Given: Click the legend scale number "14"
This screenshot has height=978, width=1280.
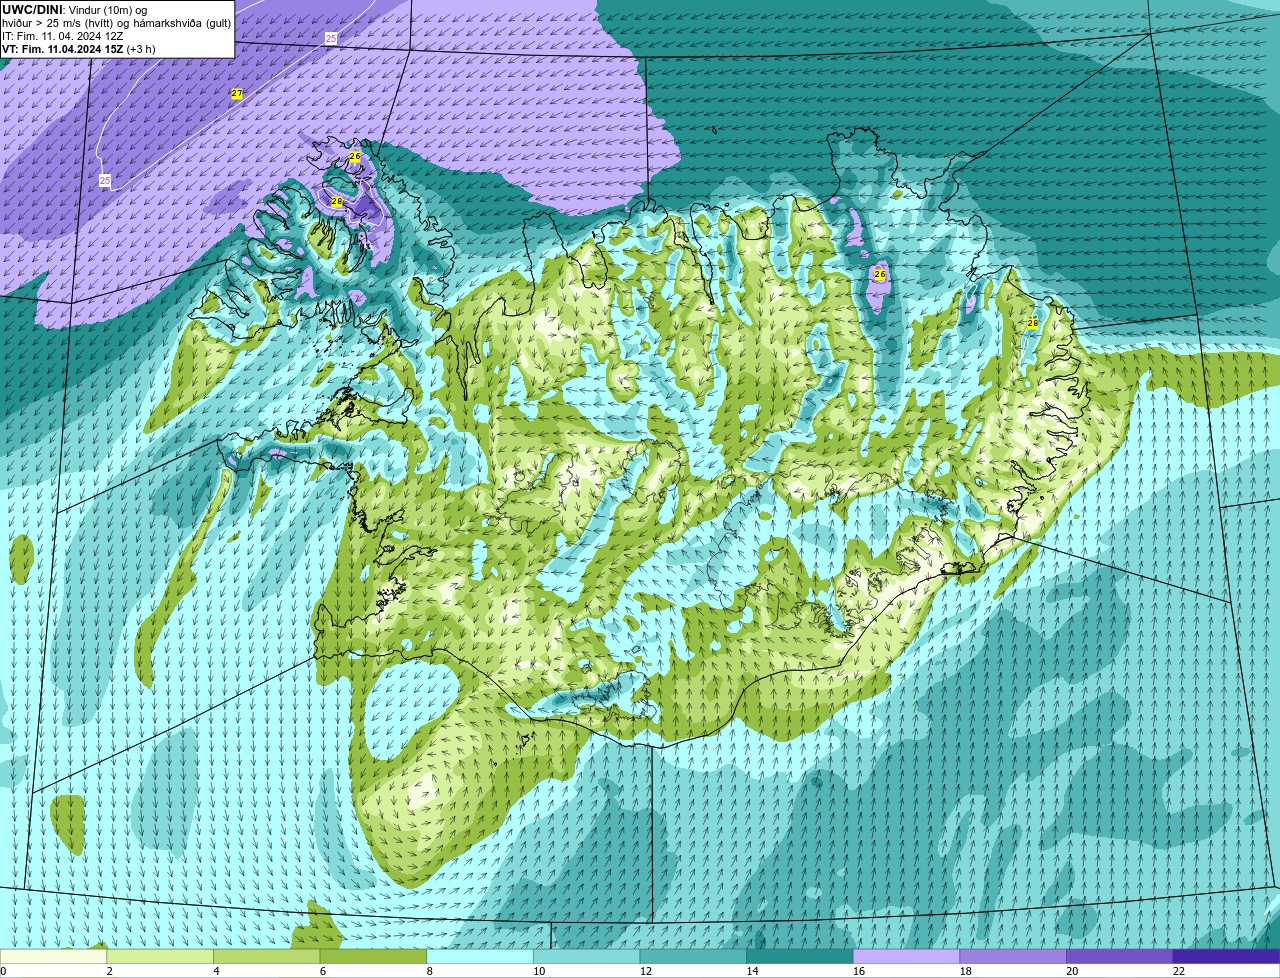Looking at the screenshot, I should 752,971.
